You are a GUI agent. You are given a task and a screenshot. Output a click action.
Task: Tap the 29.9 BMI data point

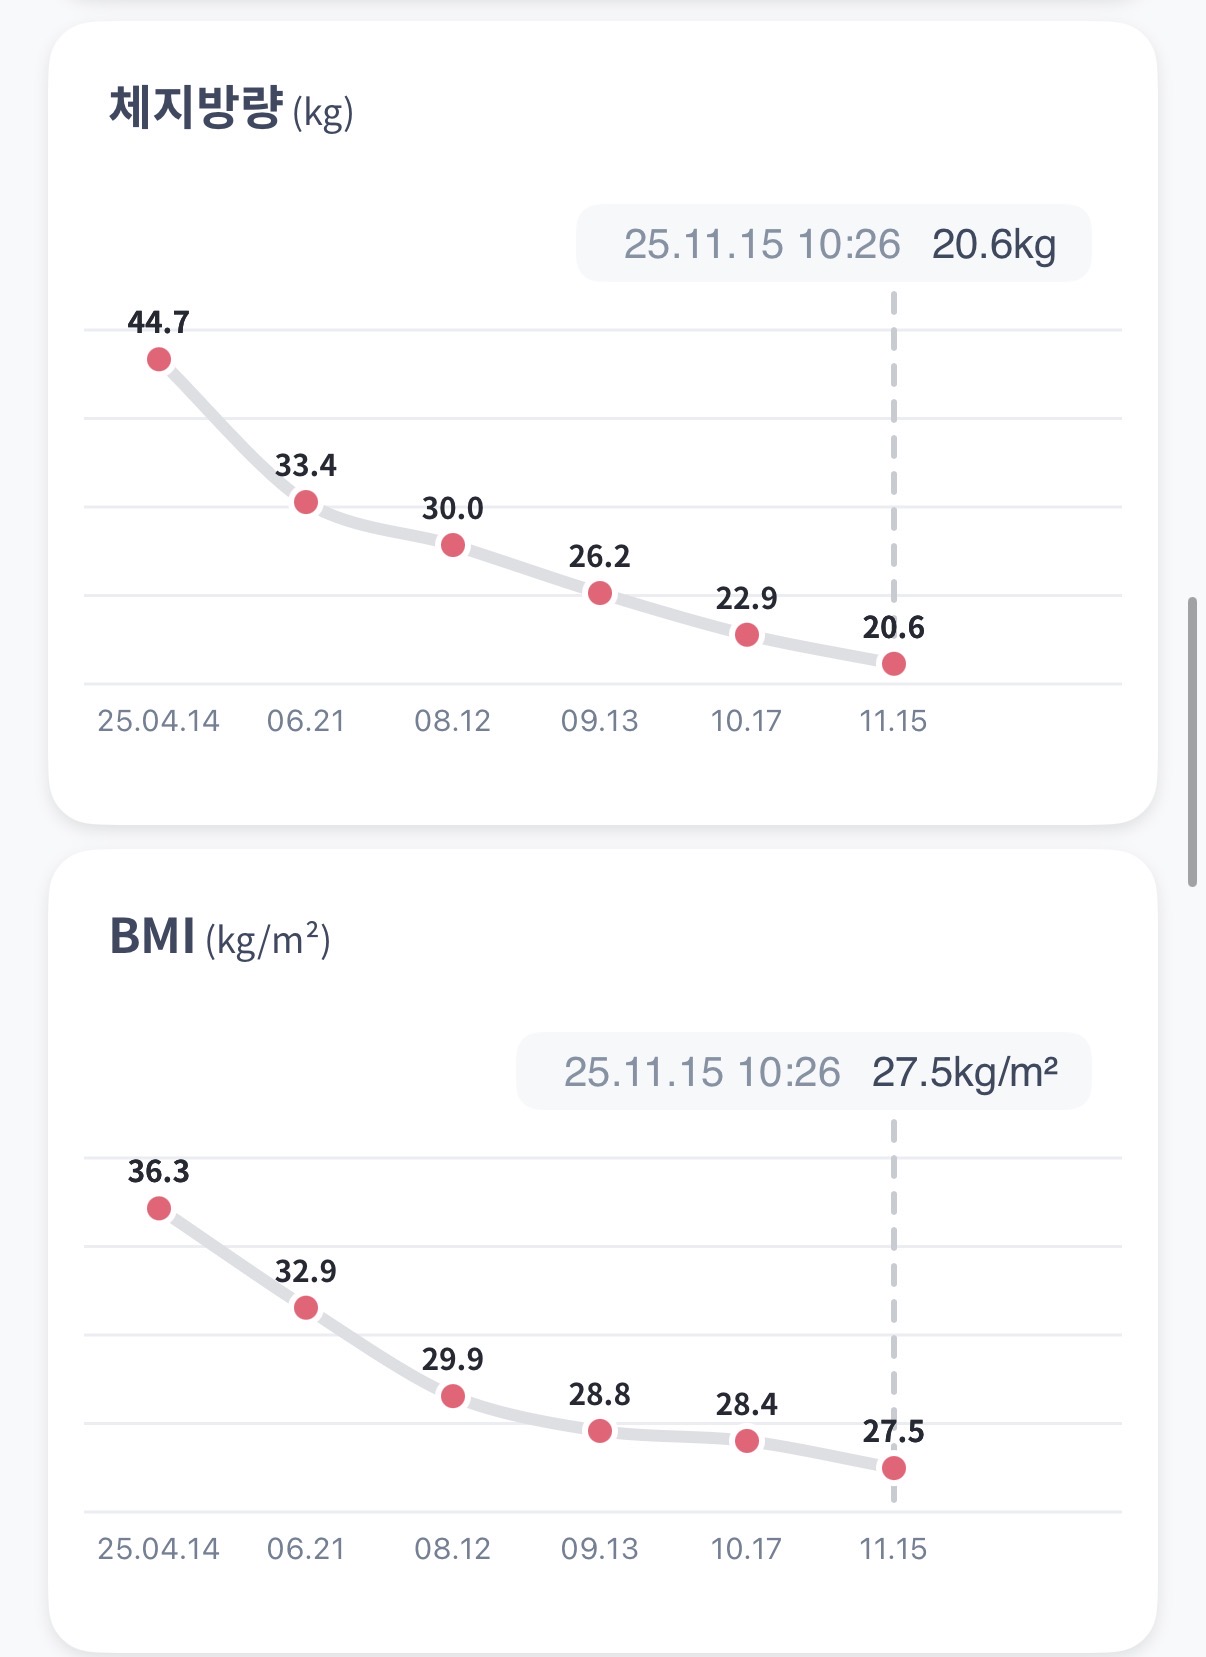tap(453, 1396)
